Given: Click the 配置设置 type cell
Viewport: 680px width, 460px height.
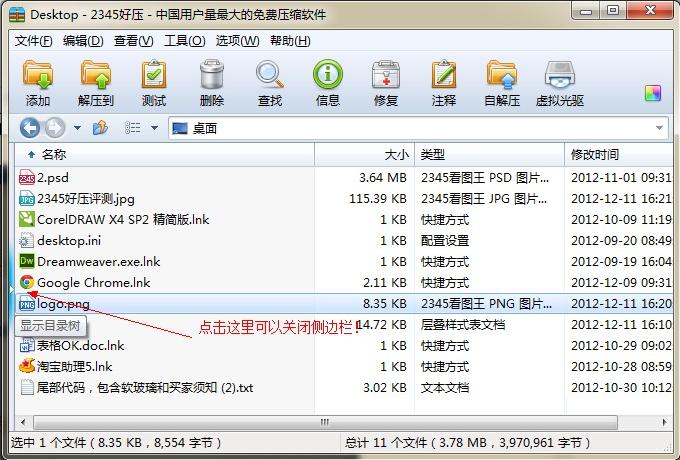Looking at the screenshot, I should tap(445, 241).
